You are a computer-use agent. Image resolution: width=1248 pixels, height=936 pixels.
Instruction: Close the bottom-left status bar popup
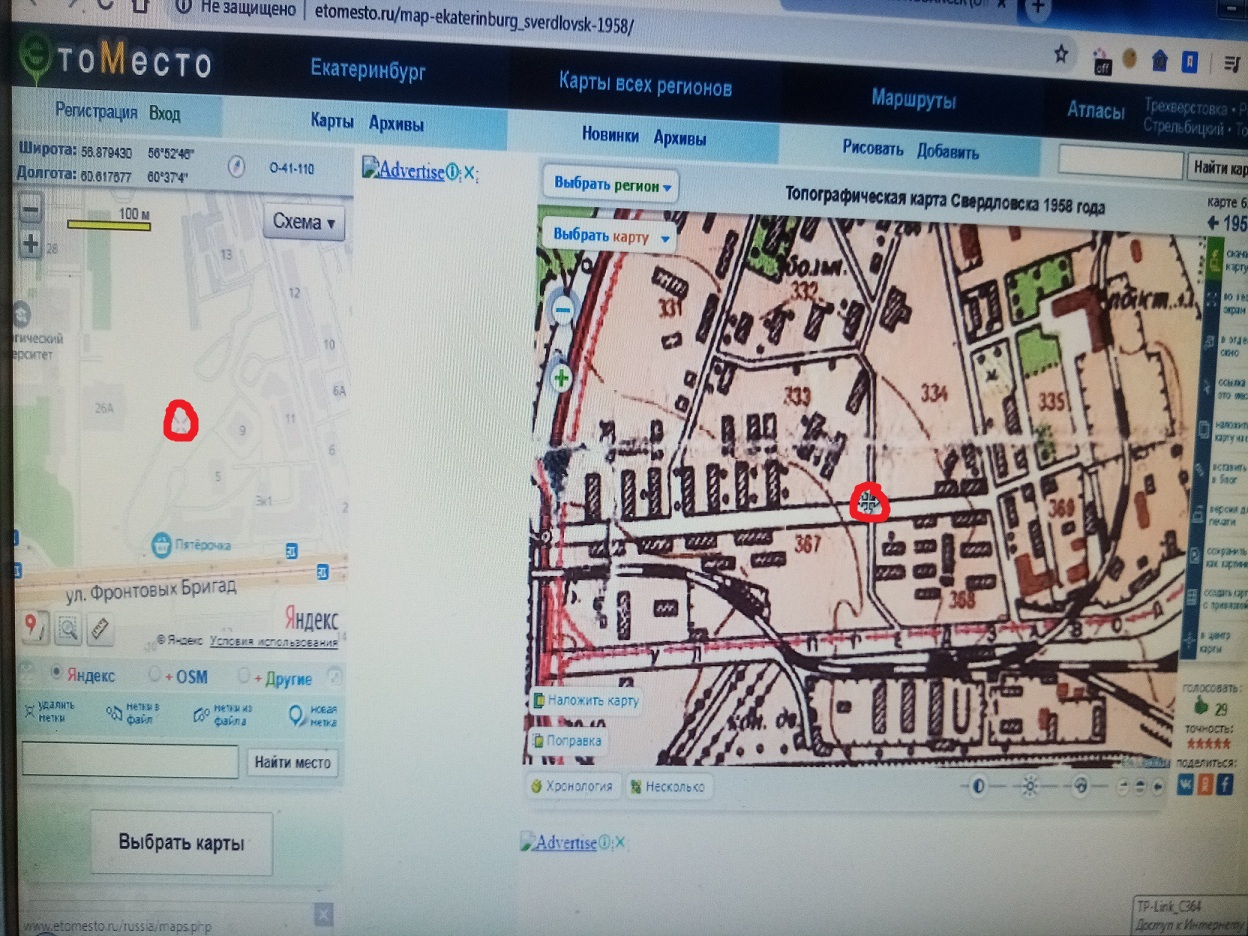tap(323, 914)
